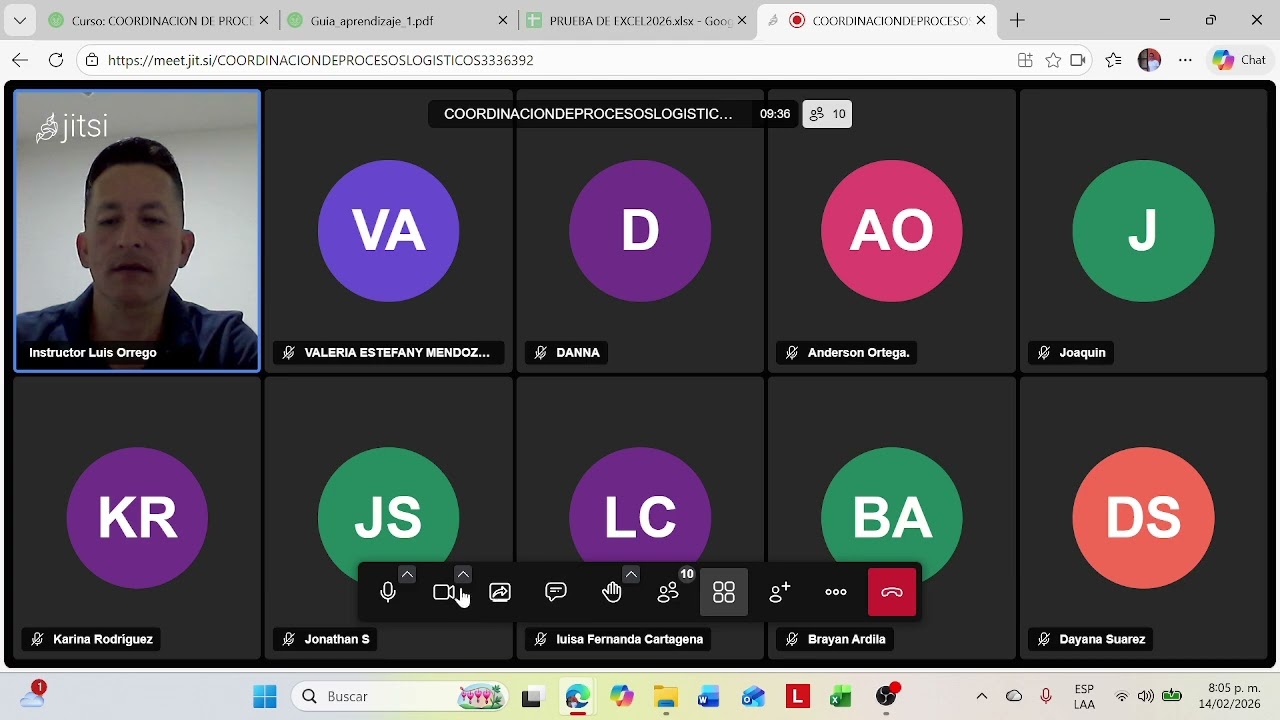Viewport: 1280px width, 720px height.
Task: Leave the meeting with red hang-up button
Action: pos(892,592)
